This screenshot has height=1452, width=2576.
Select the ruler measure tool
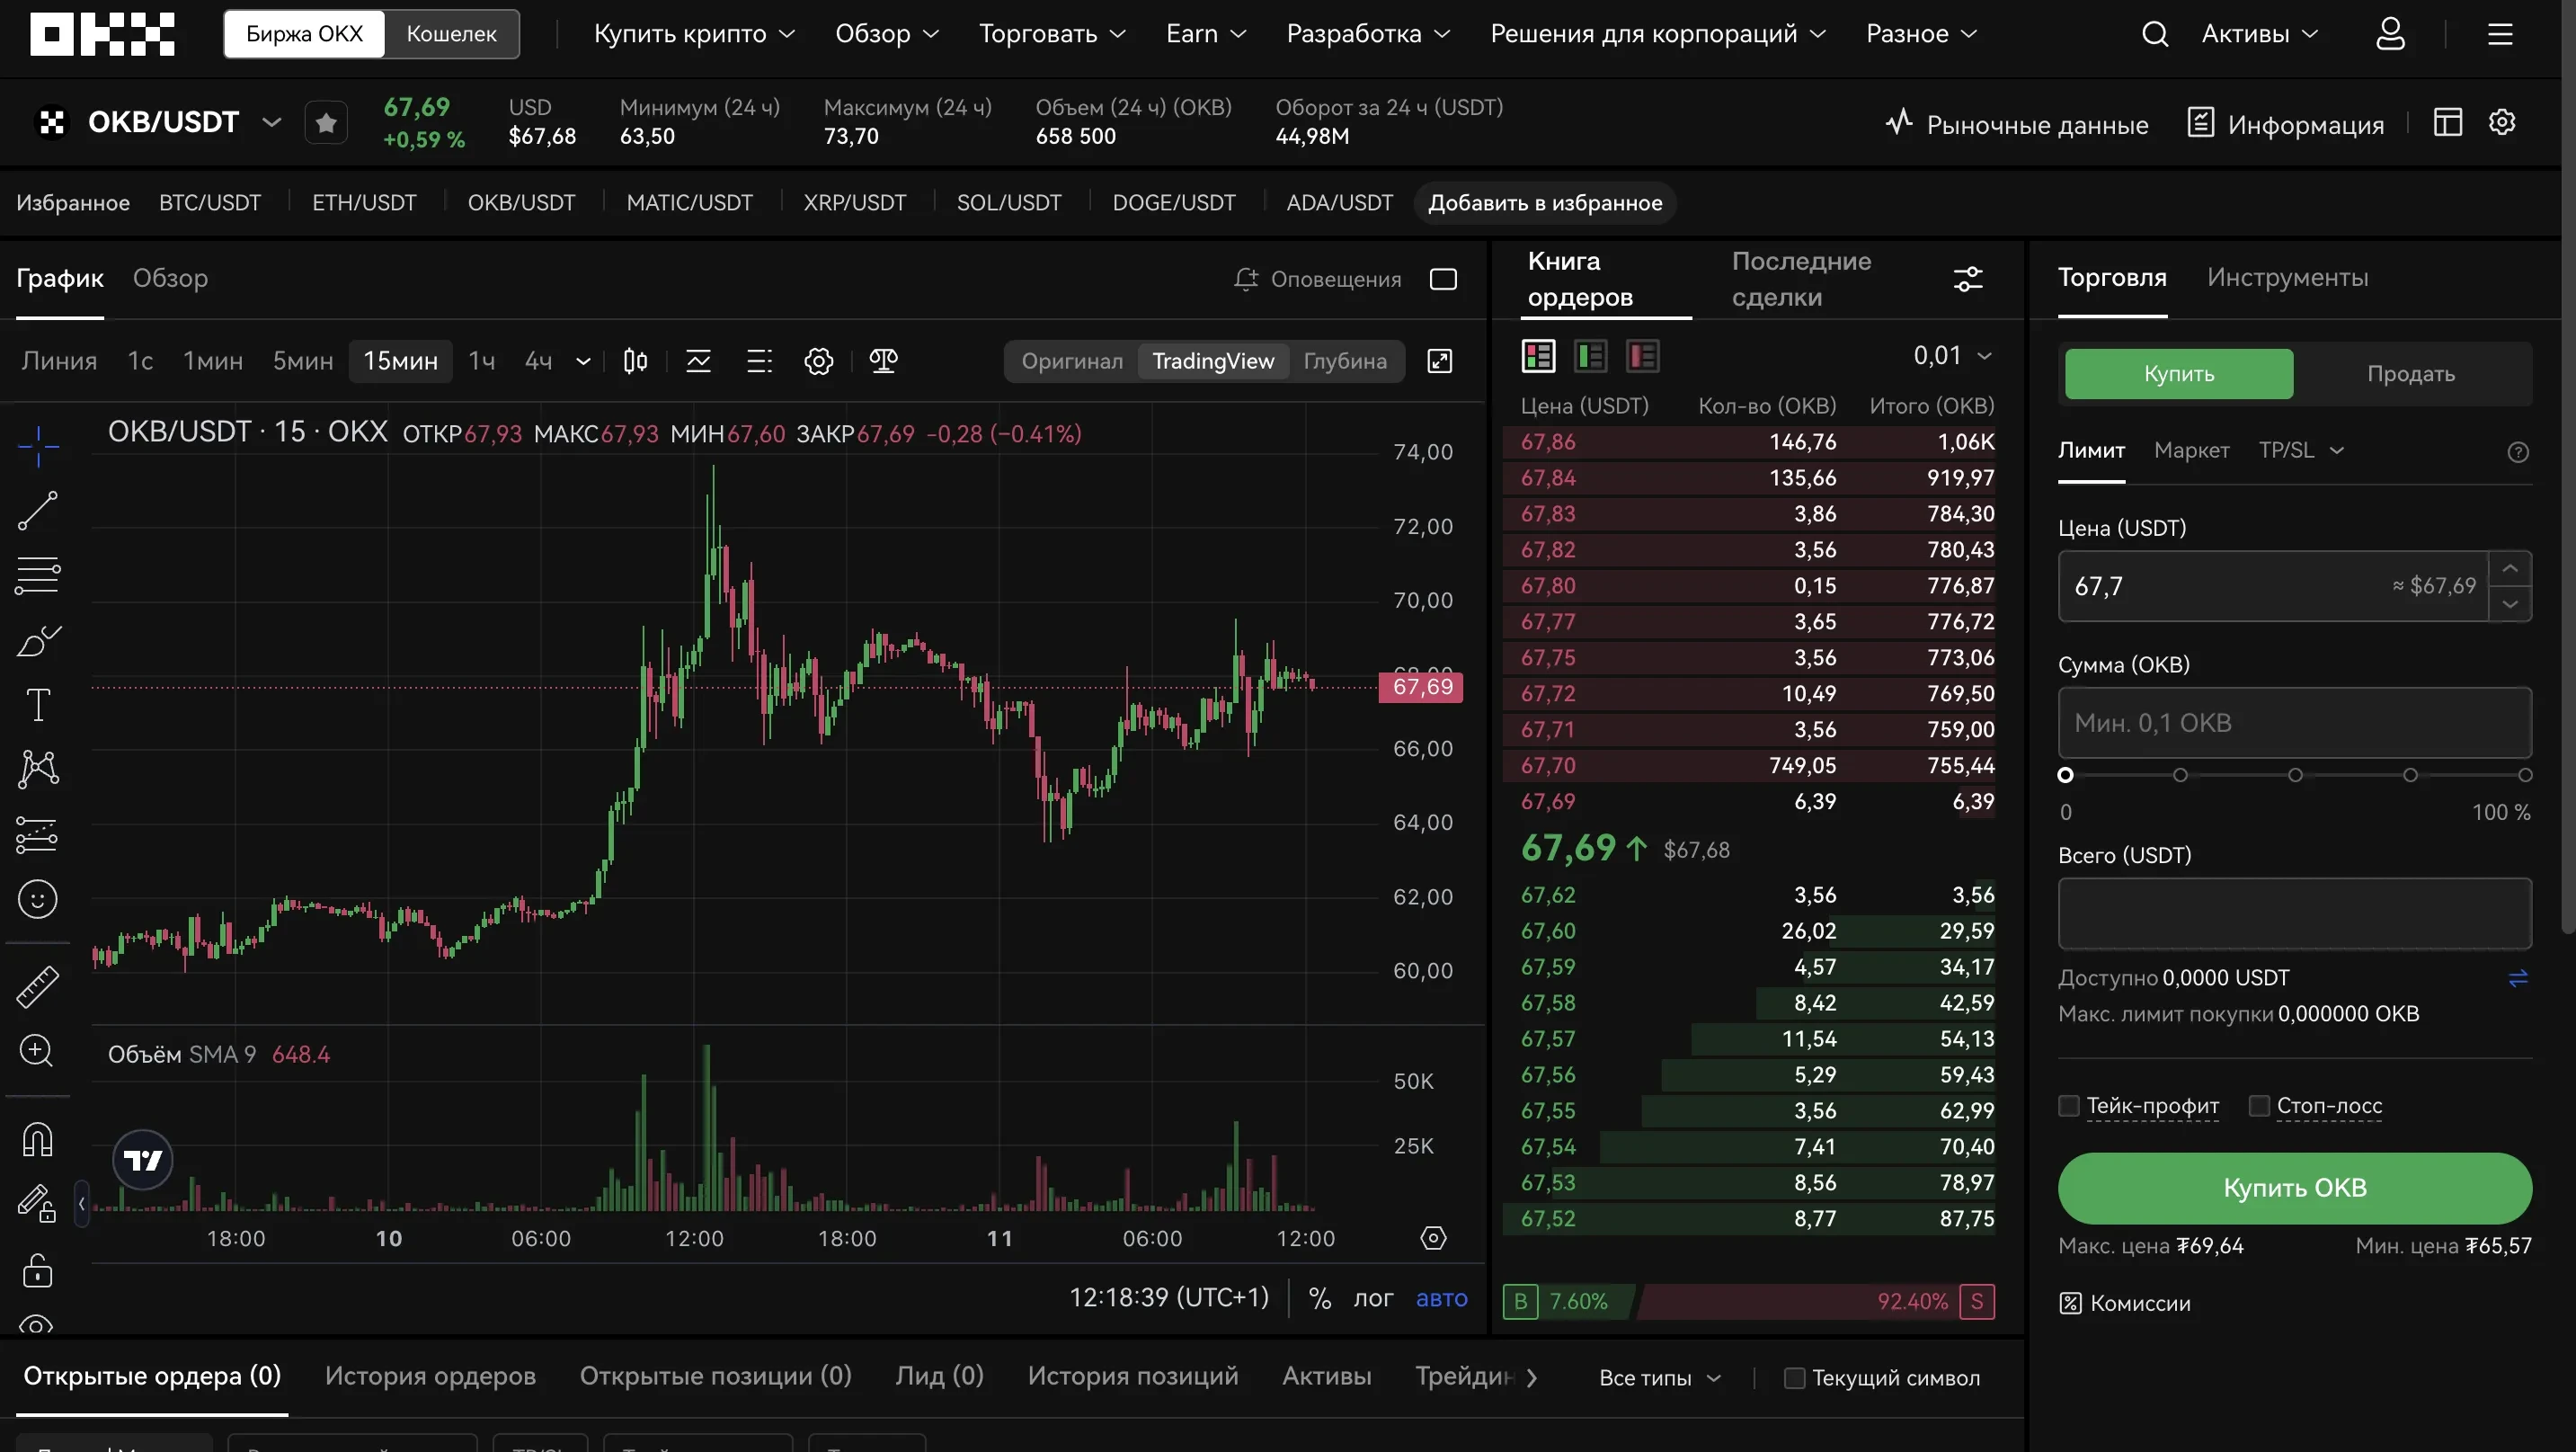tap(38, 986)
